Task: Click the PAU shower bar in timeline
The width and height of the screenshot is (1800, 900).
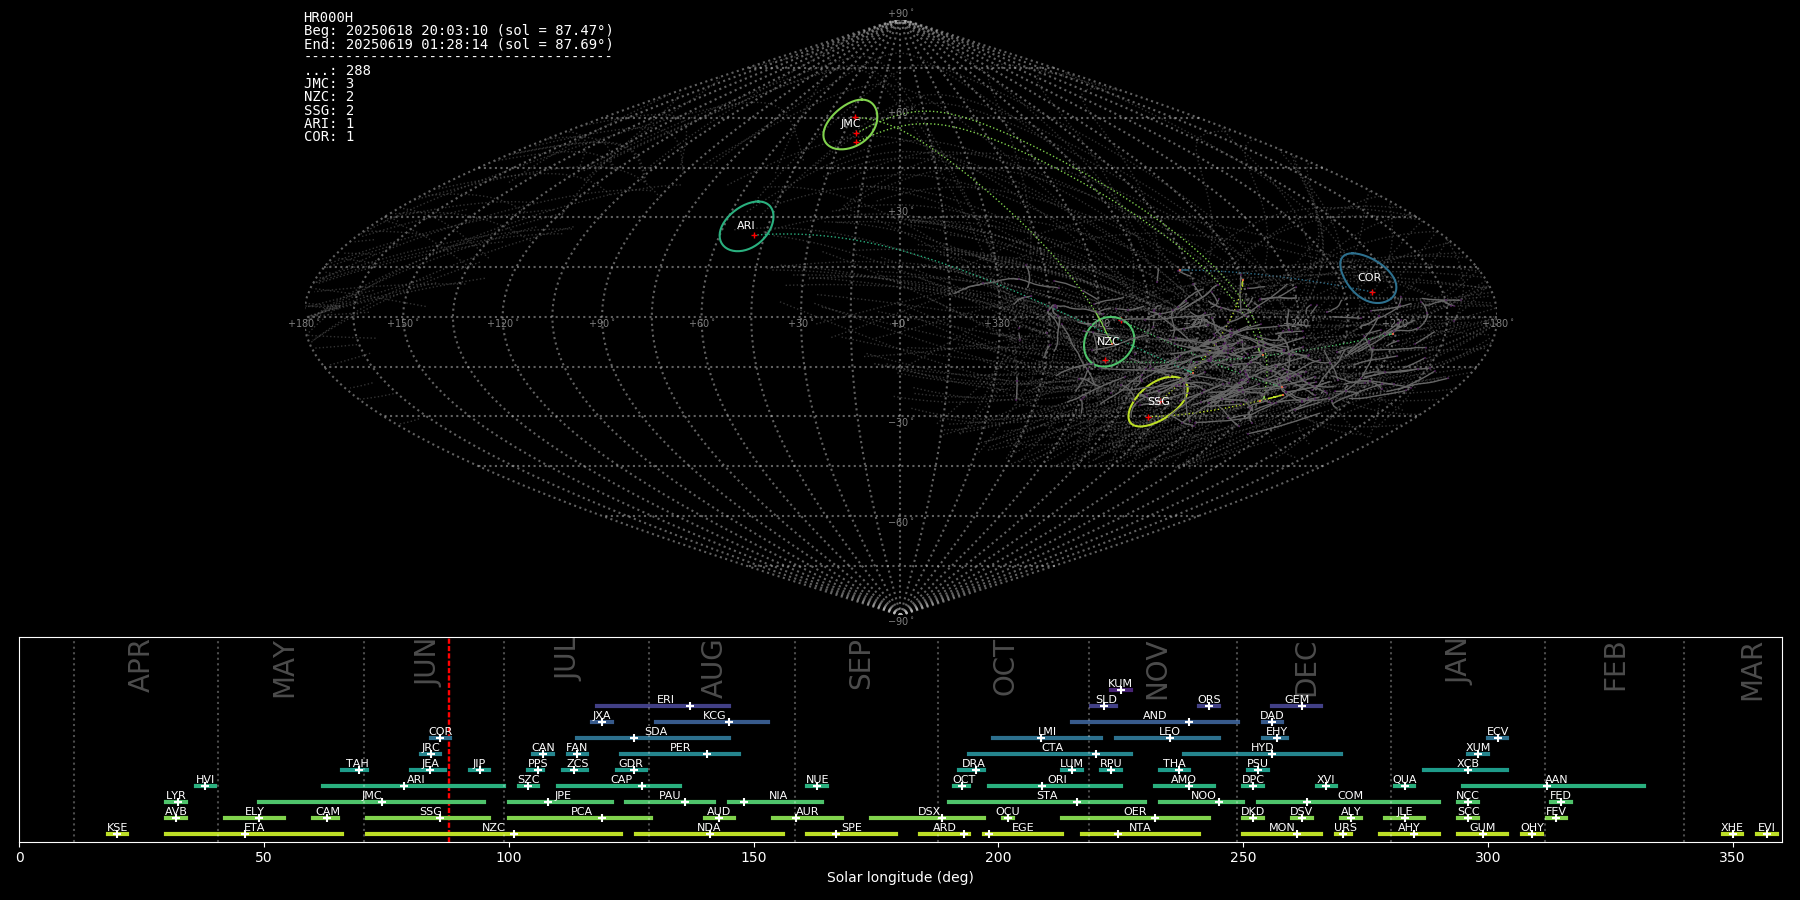Action: point(670,802)
